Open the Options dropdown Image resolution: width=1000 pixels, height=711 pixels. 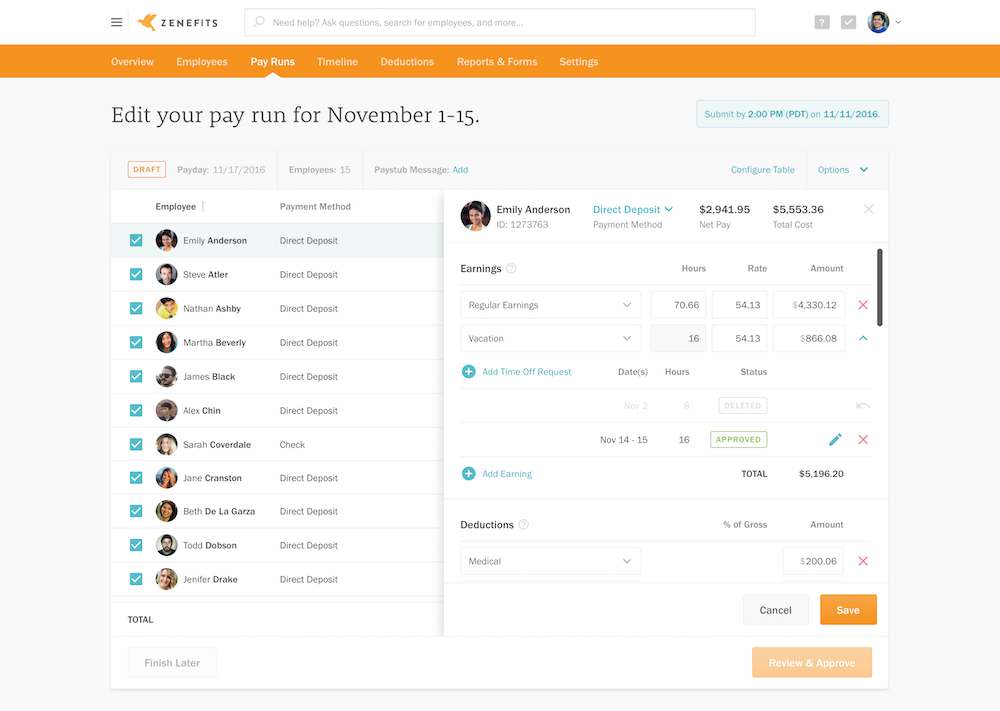pos(843,170)
